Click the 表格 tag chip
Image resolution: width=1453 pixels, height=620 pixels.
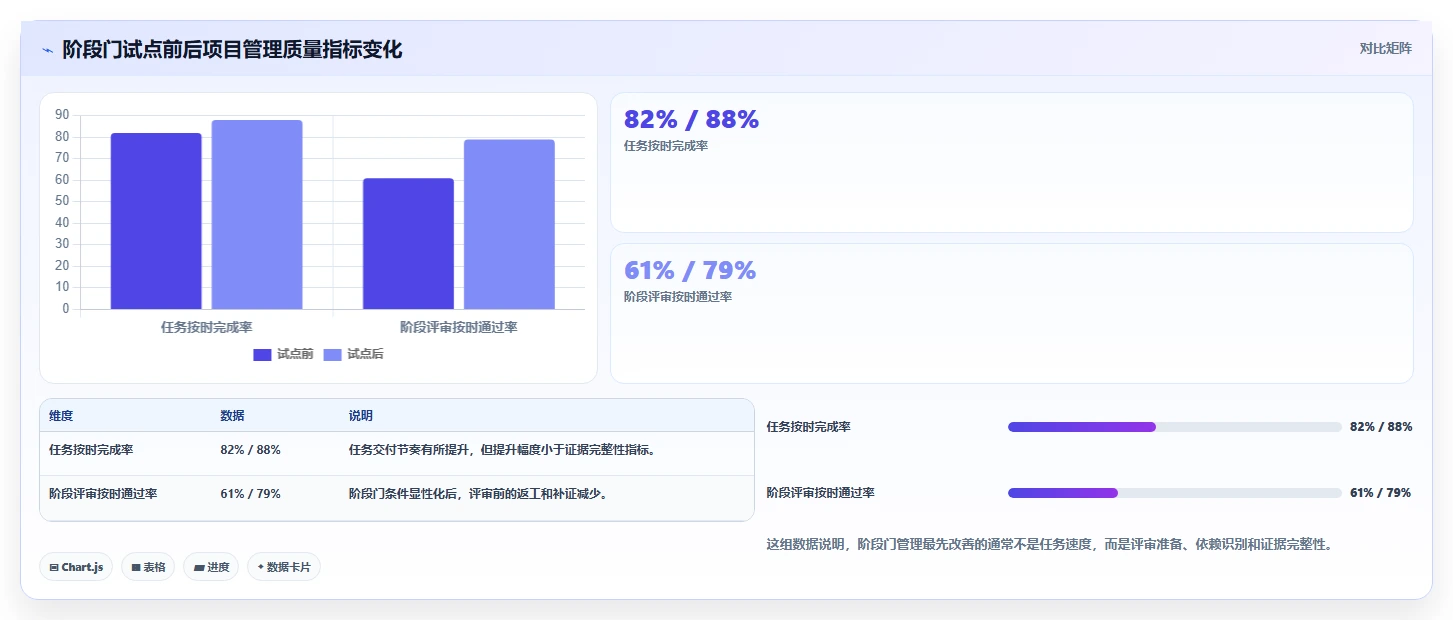[x=148, y=567]
